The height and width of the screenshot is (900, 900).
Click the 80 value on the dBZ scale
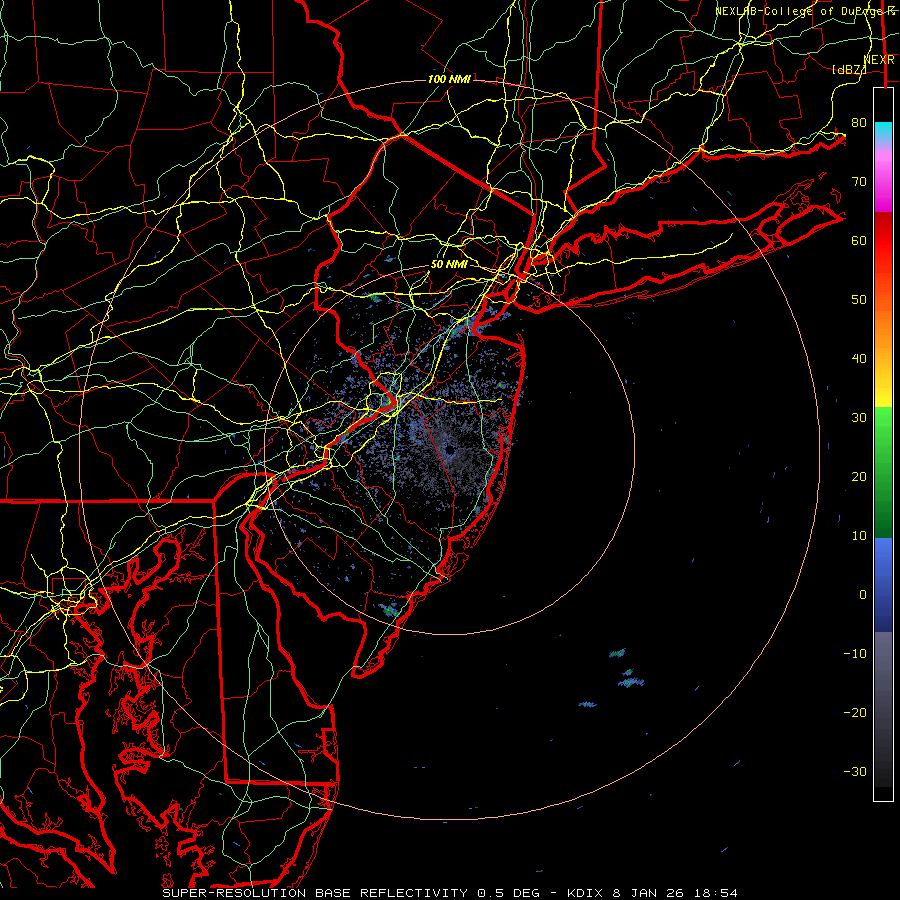859,123
